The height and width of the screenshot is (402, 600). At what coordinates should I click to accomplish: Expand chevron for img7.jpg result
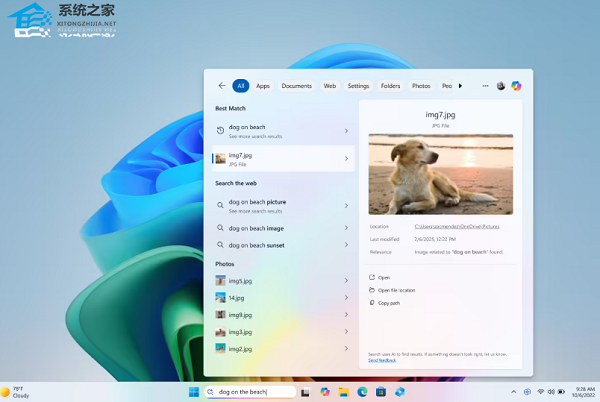[x=346, y=158]
